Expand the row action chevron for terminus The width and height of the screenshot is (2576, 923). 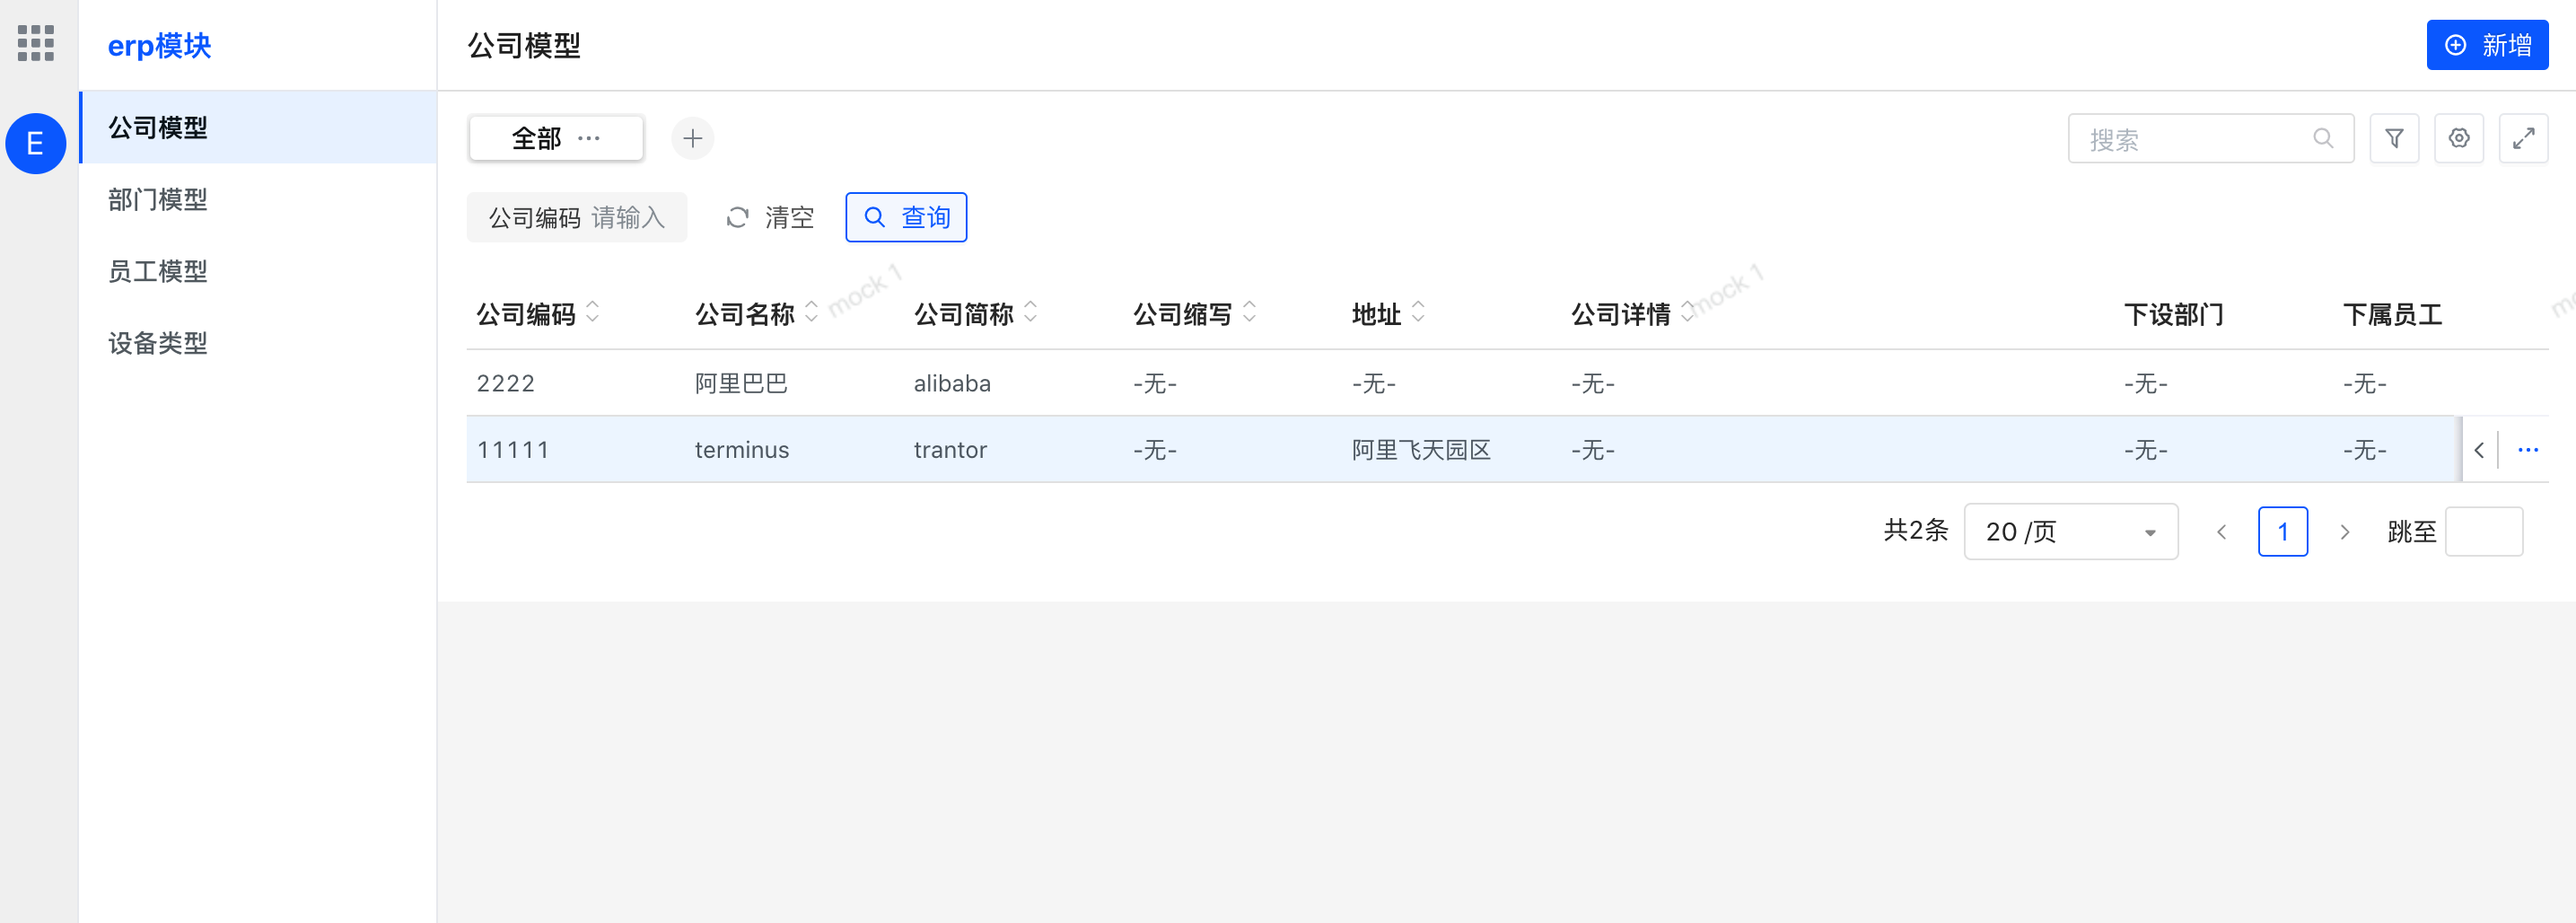click(2479, 450)
